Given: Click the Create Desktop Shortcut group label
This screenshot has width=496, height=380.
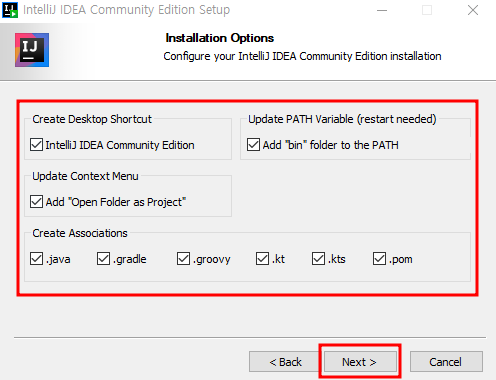Looking at the screenshot, I should click(x=92, y=119).
